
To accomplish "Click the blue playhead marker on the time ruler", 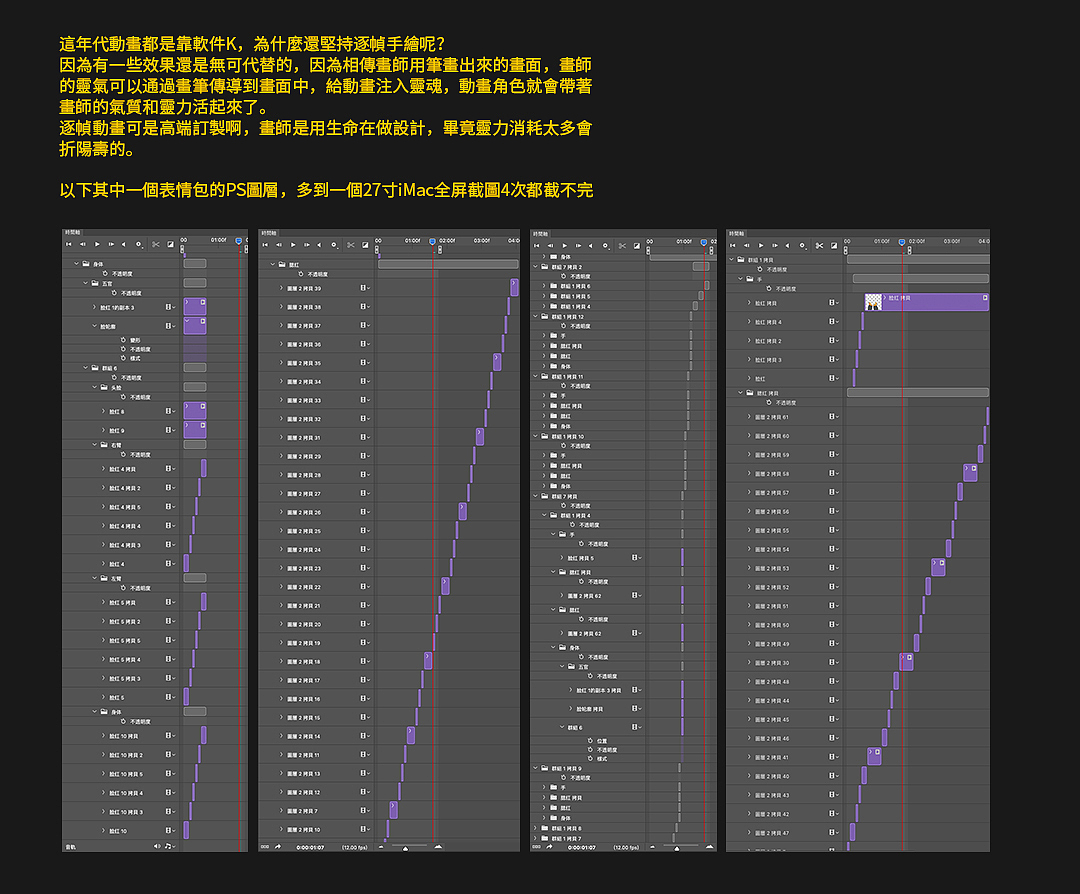I will pos(239,242).
